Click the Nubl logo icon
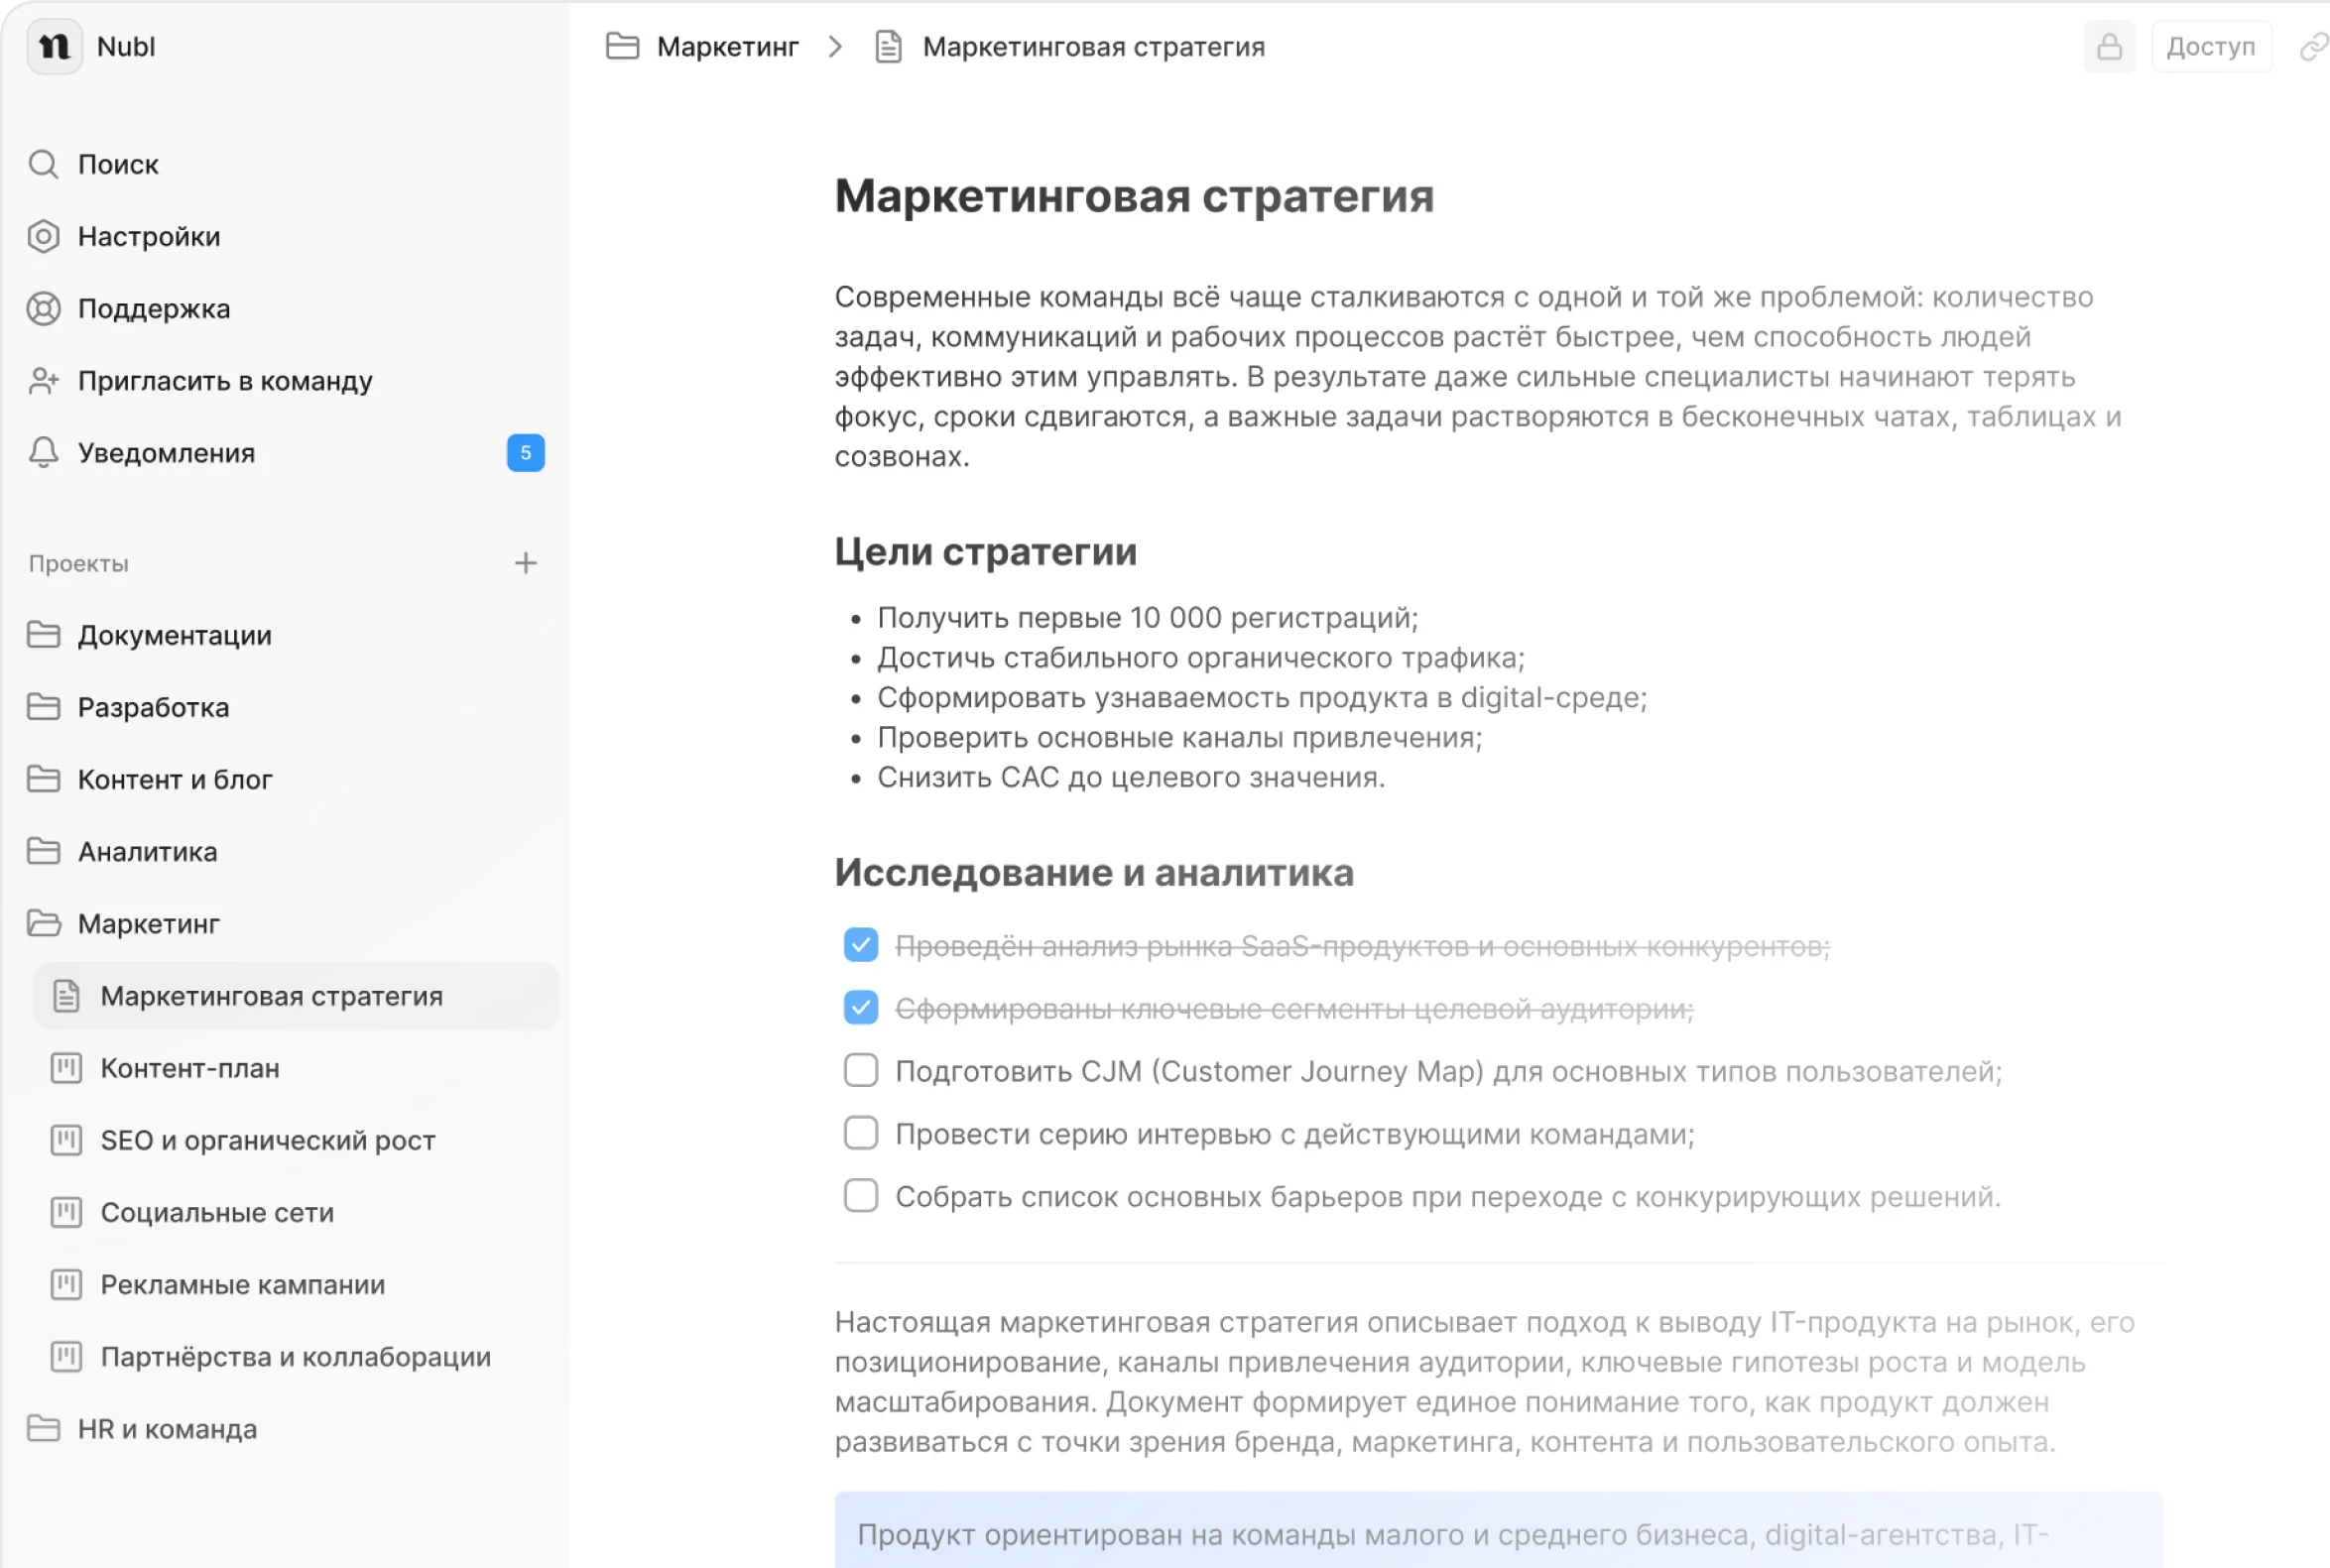 point(54,47)
